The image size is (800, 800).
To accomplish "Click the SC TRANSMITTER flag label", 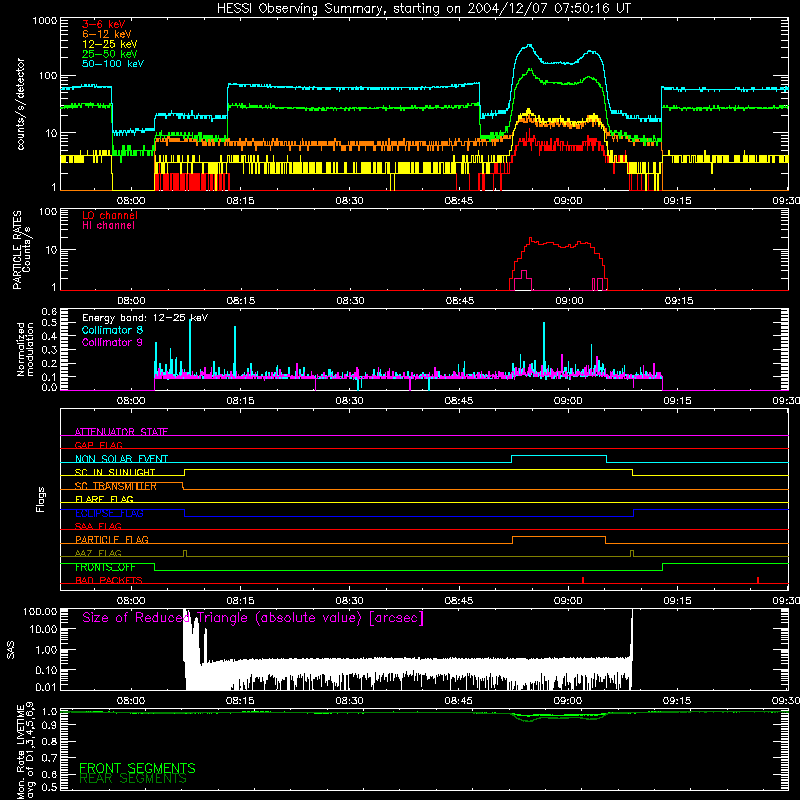I will (116, 486).
